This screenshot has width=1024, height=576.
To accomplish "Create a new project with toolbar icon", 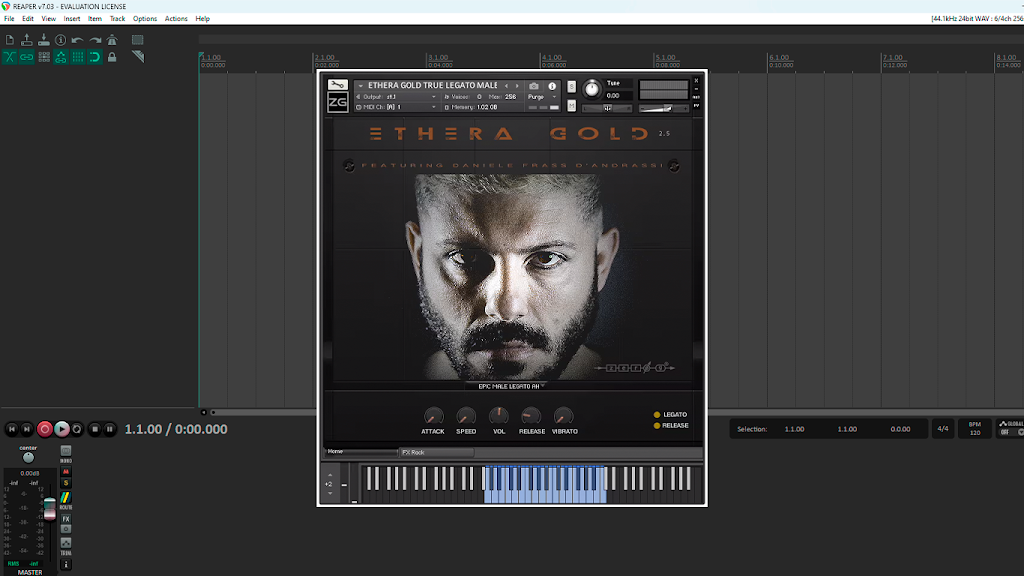I will click(10, 40).
